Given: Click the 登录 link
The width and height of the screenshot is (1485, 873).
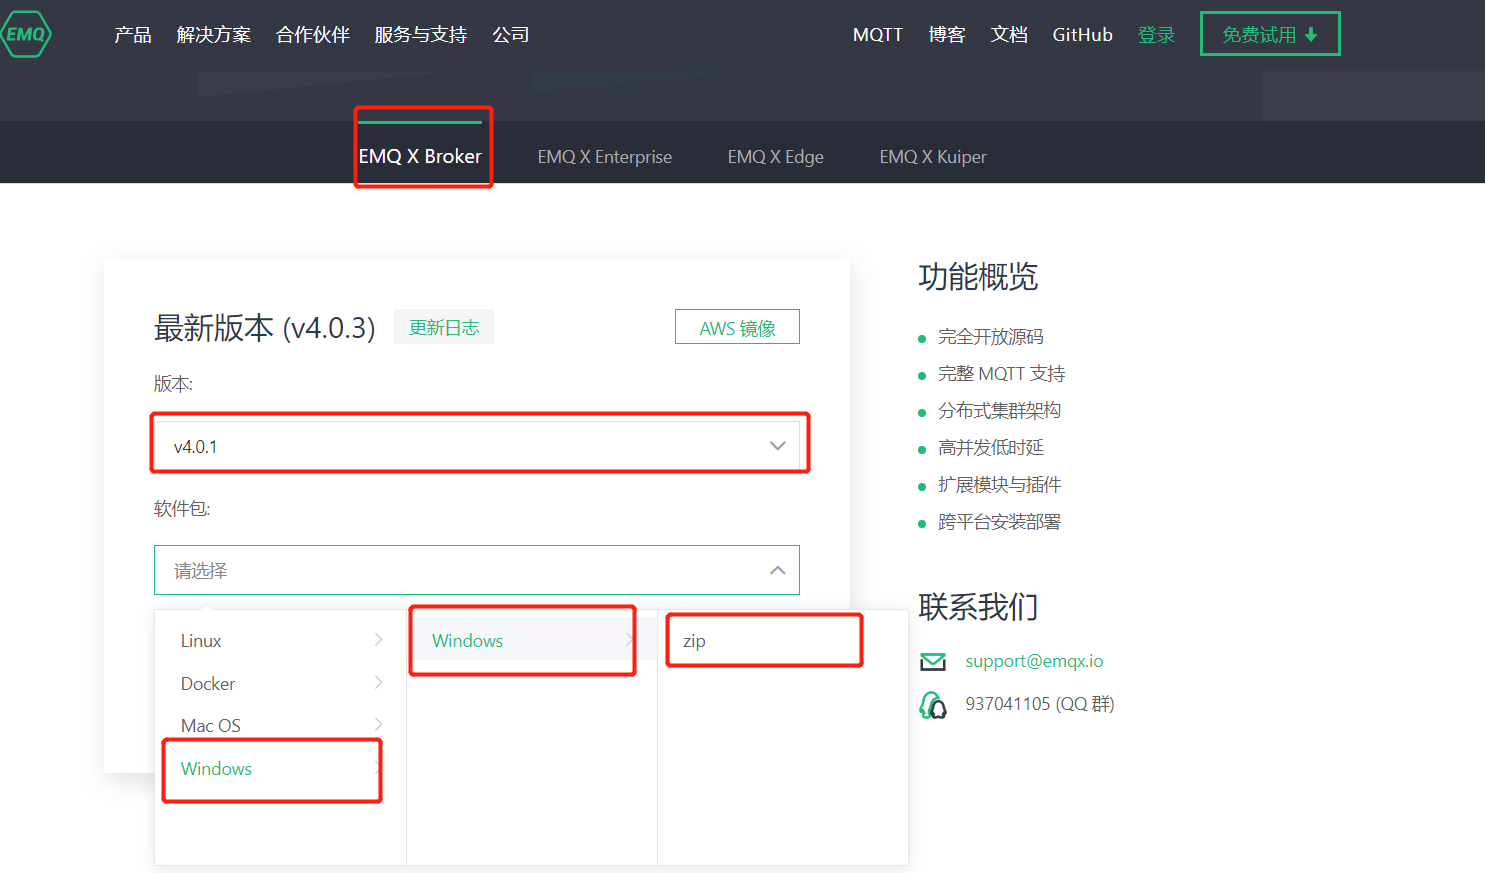Looking at the screenshot, I should tap(1157, 35).
